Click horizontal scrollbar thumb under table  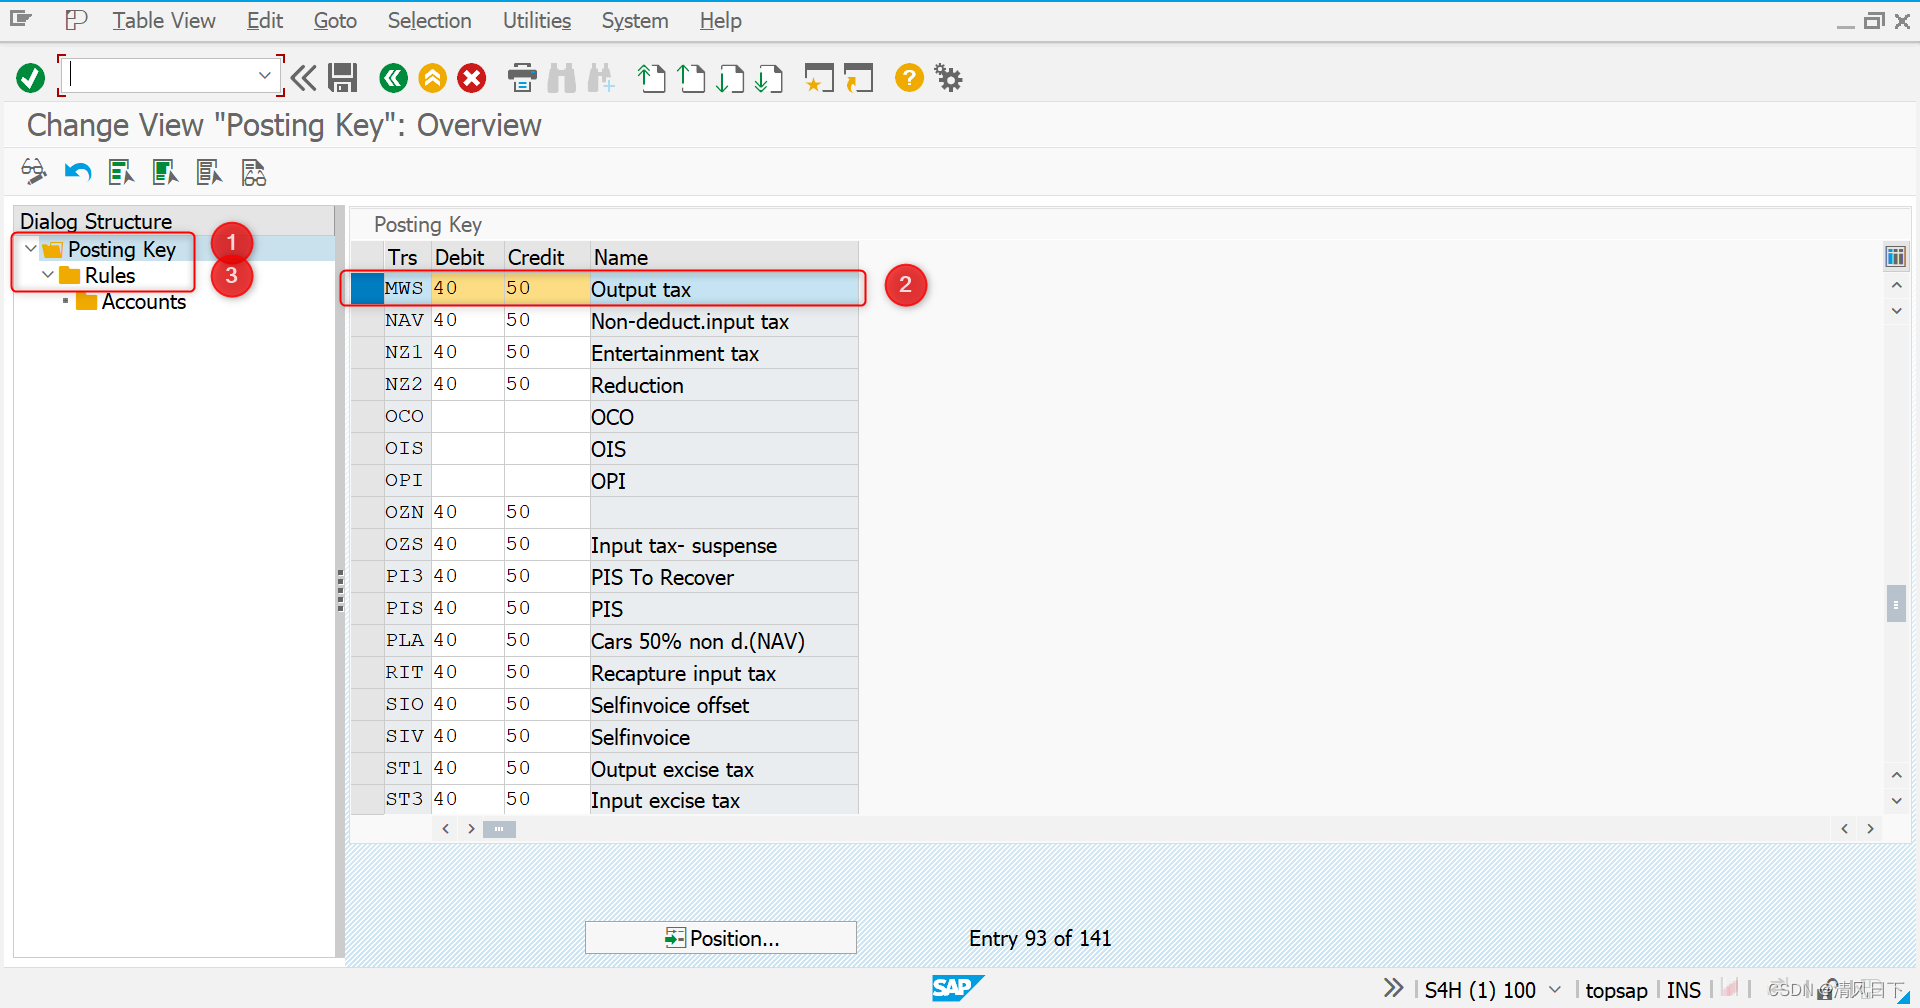499,829
